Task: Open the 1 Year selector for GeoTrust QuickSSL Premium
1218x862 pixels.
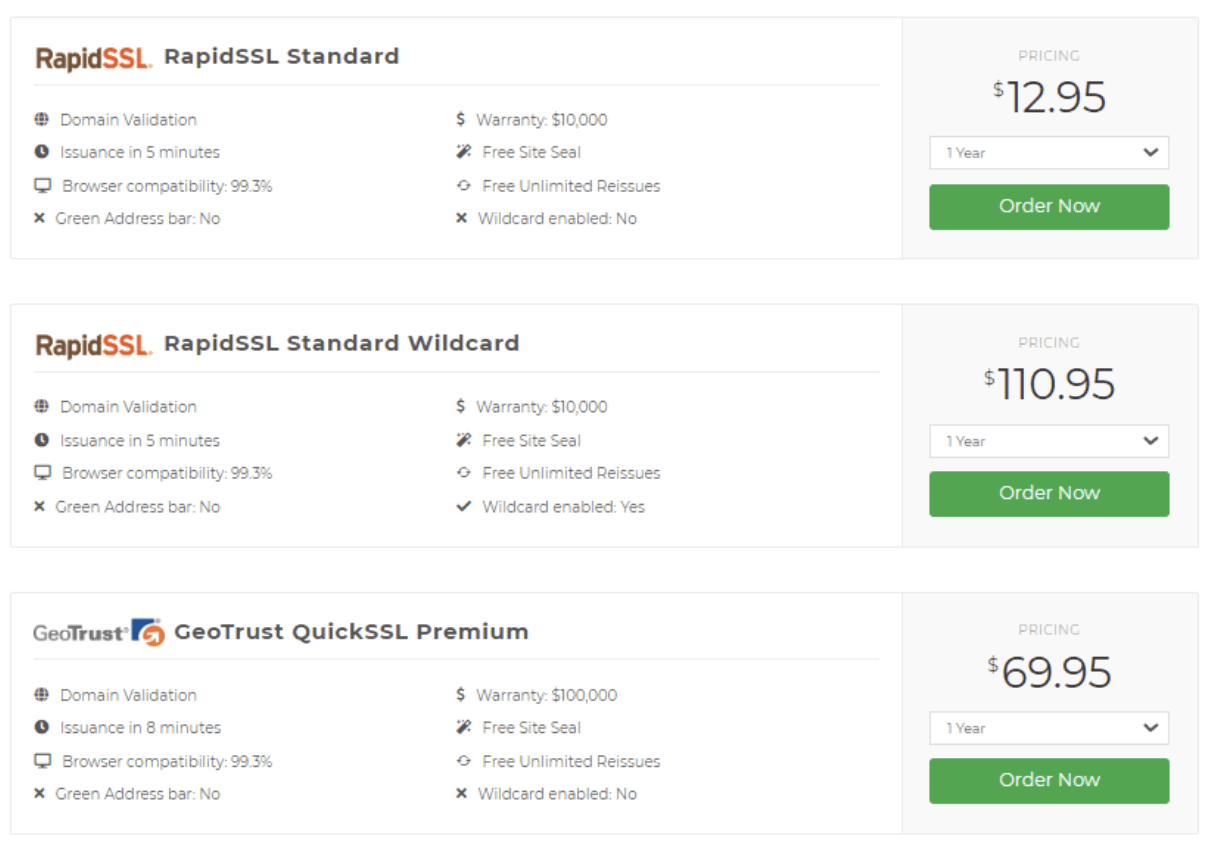Action: [1048, 728]
